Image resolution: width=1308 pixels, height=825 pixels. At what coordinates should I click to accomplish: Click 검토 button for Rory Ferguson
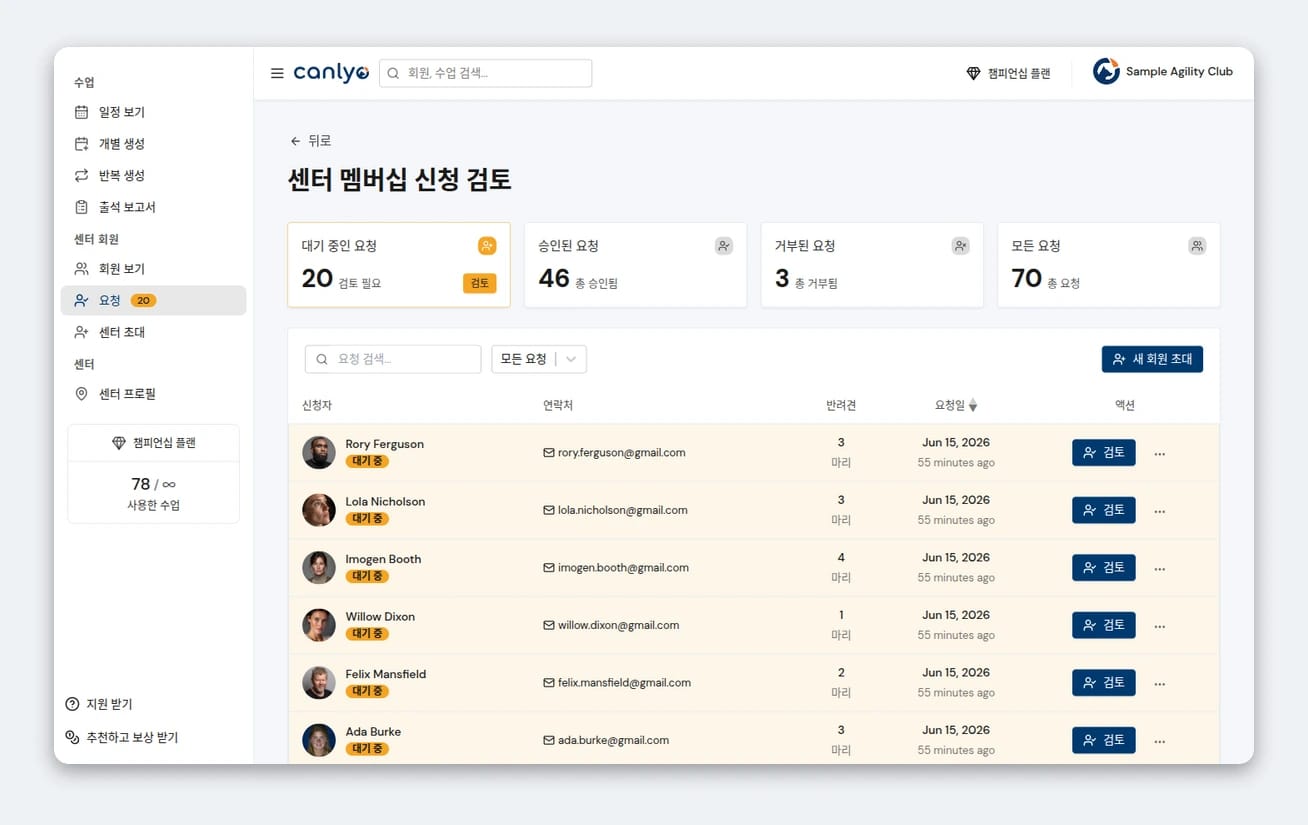[x=1104, y=452]
